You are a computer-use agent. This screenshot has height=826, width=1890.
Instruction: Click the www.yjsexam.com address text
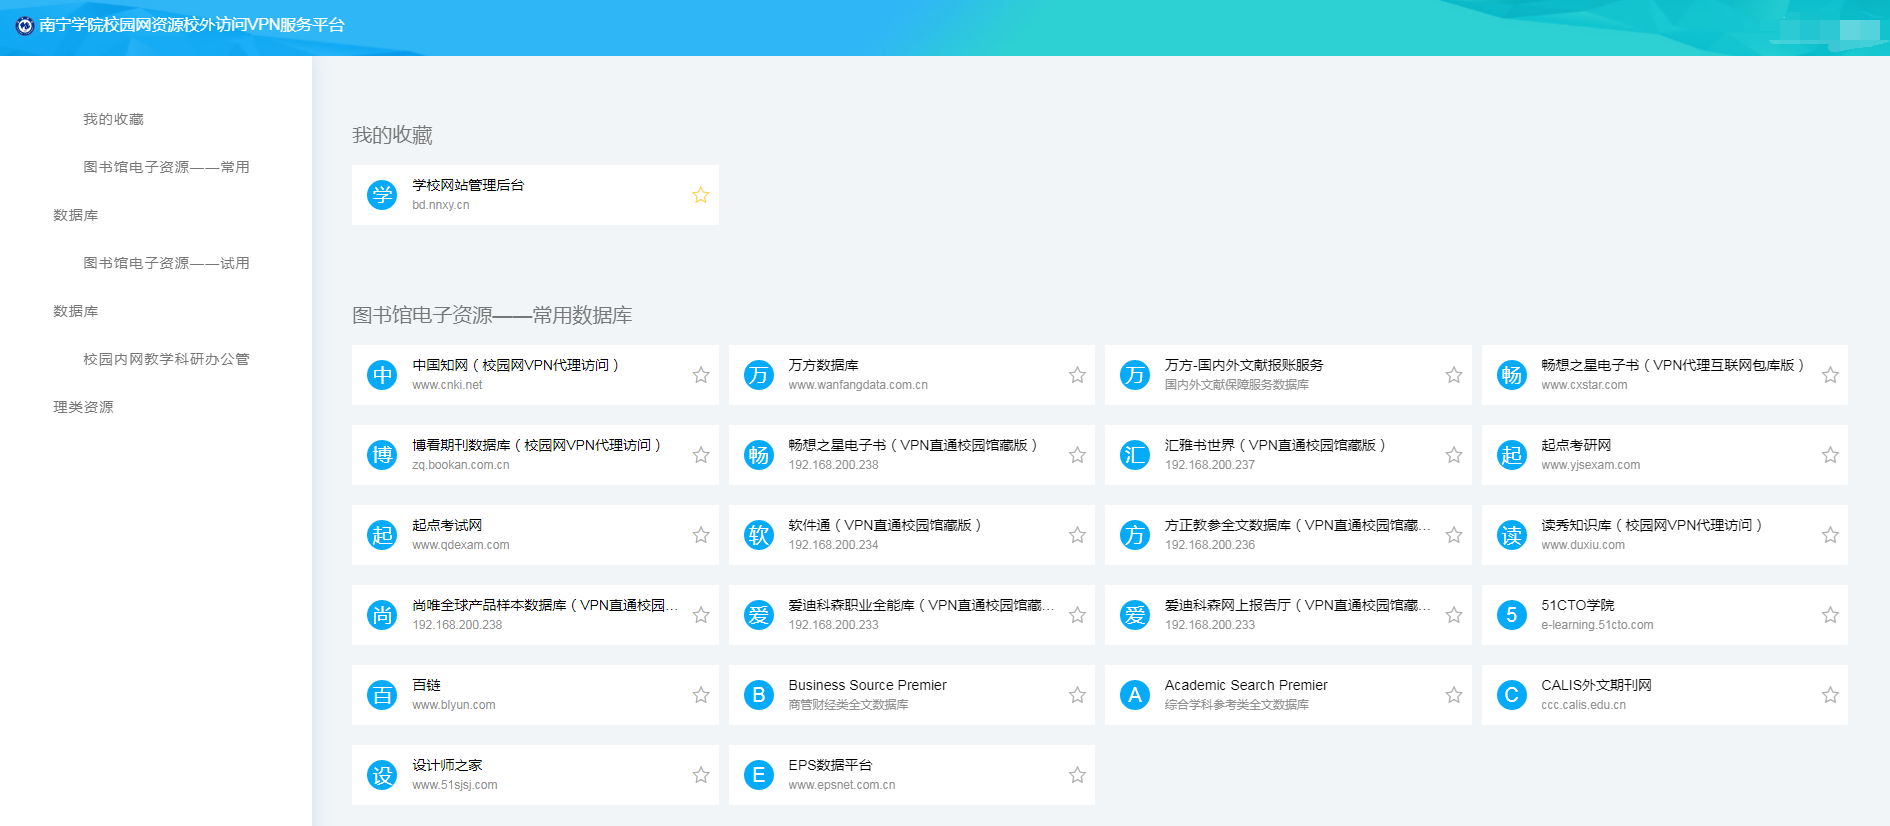pos(1590,465)
